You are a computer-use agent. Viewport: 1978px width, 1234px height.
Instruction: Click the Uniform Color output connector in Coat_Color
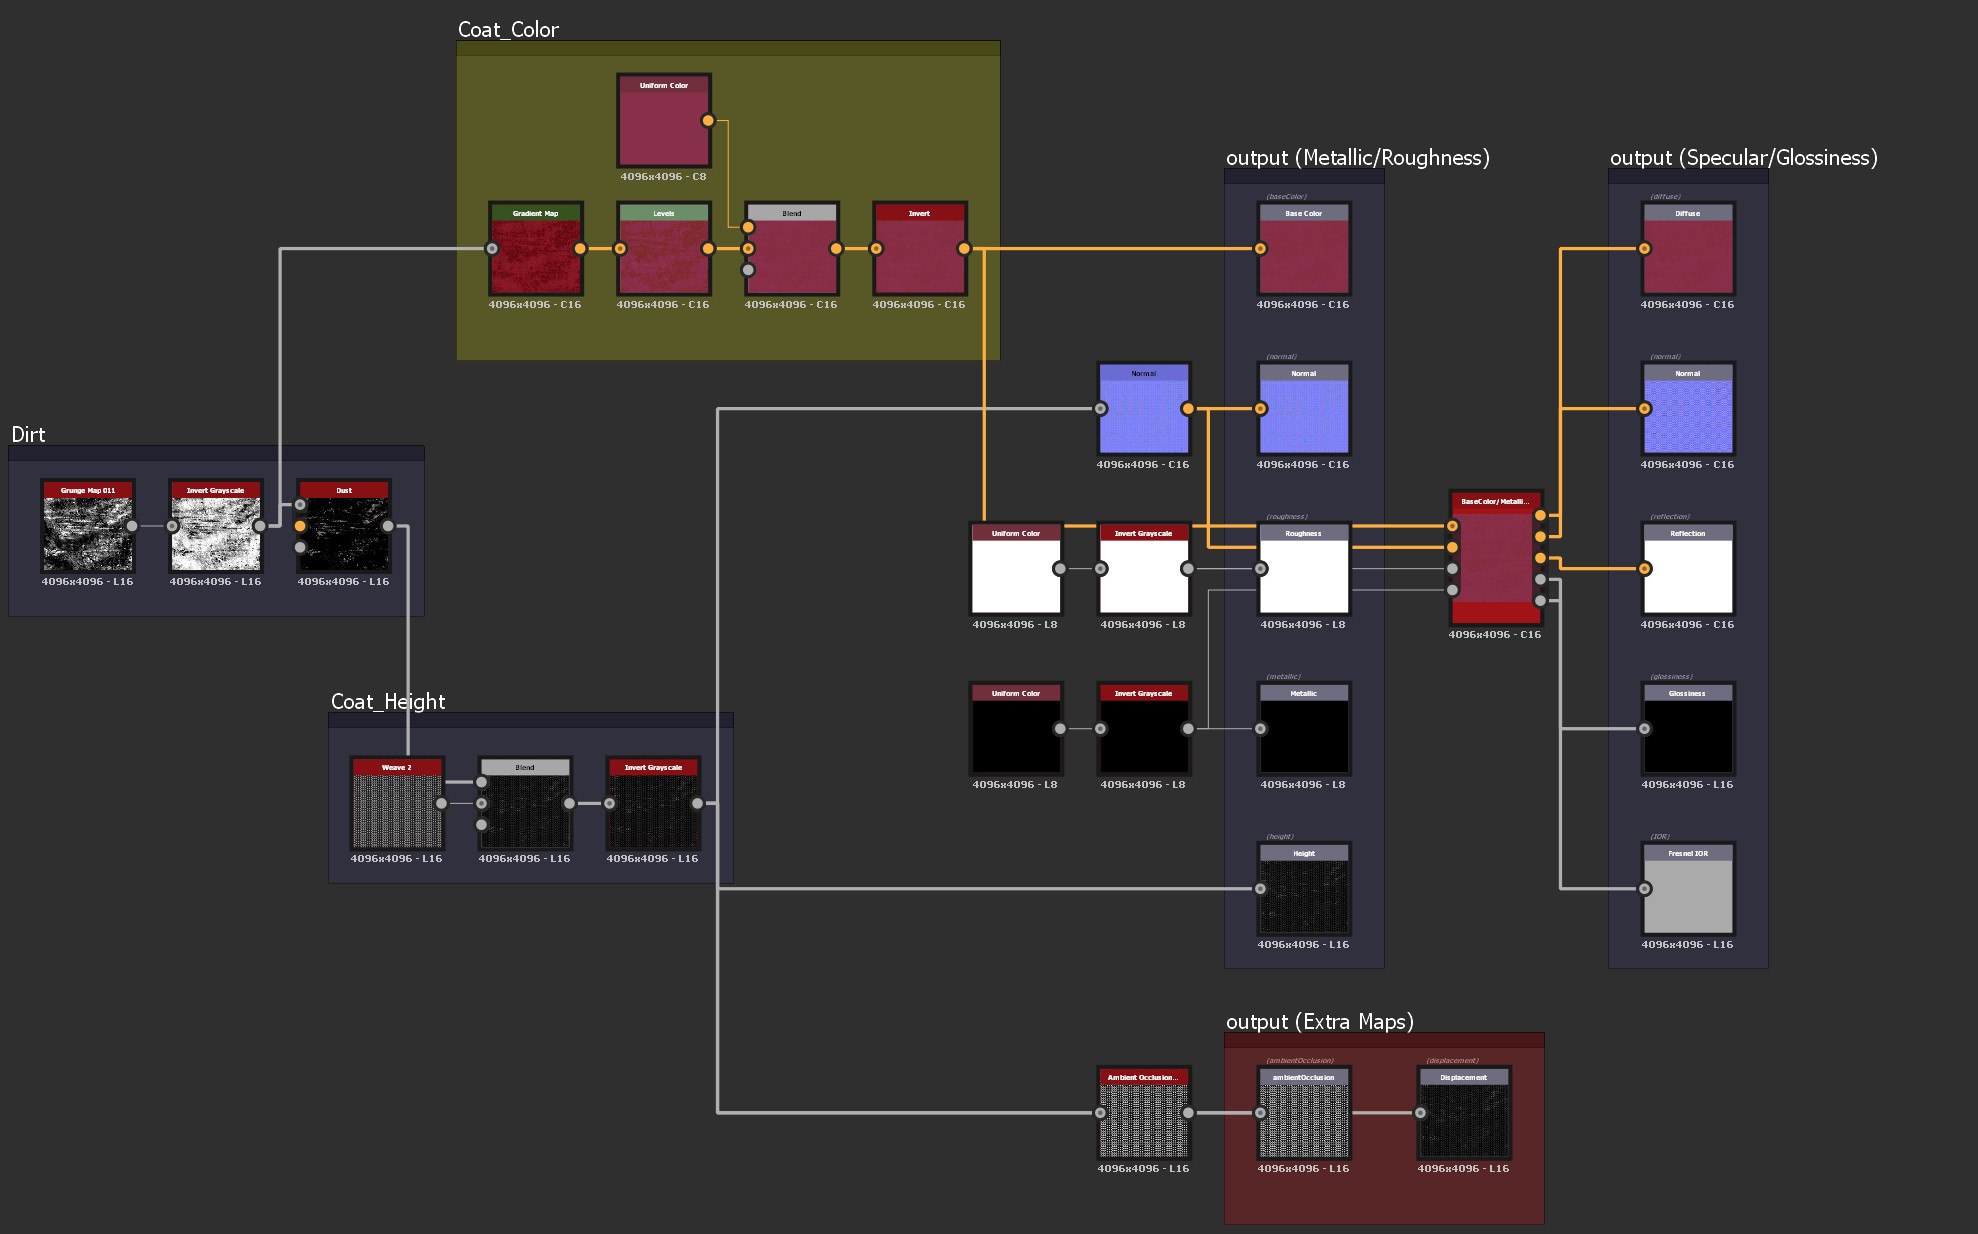(x=708, y=120)
